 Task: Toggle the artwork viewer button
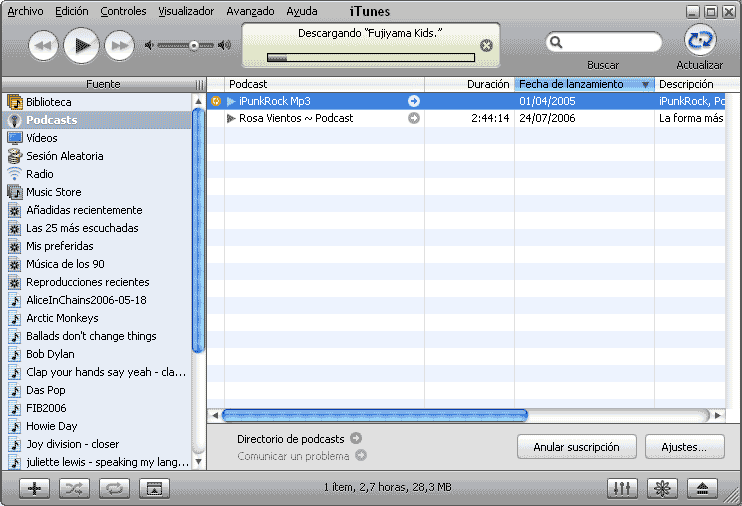pos(154,488)
